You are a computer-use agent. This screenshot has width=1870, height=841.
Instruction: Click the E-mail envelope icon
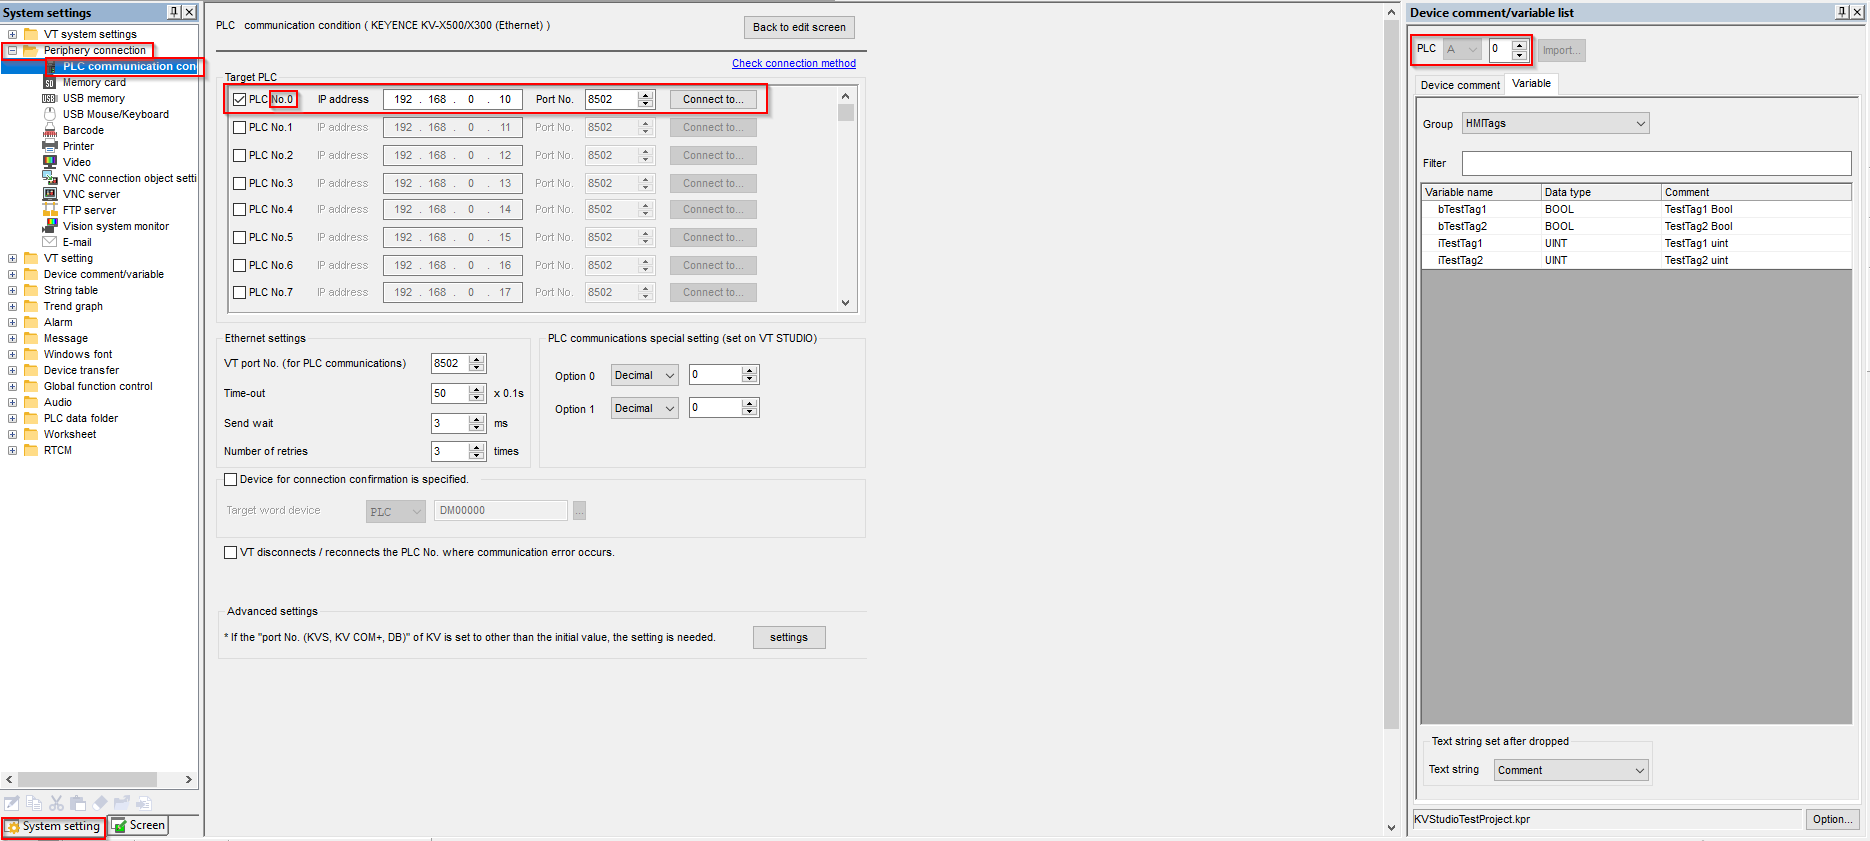coord(49,242)
